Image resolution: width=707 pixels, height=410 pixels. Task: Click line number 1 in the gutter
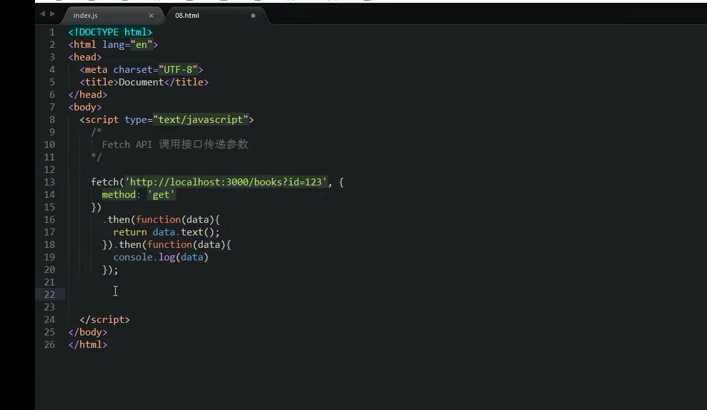[x=52, y=32]
